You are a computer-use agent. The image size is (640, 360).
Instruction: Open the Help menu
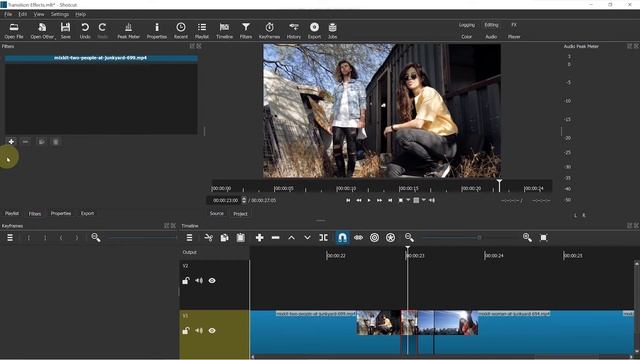(80, 14)
